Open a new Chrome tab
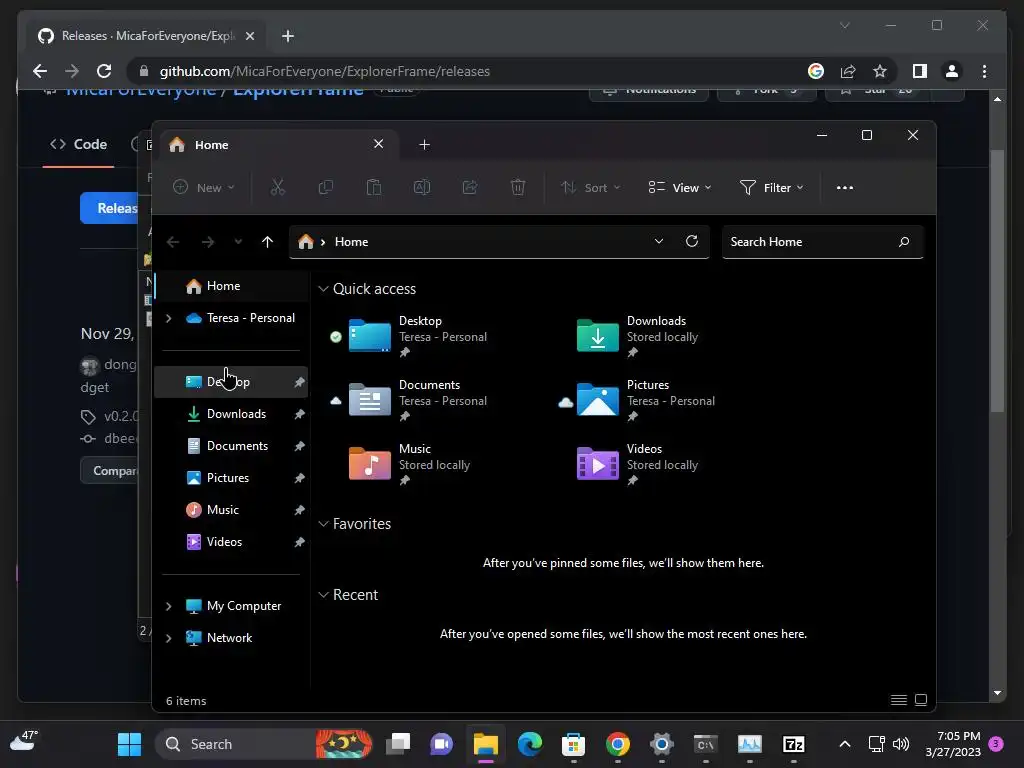Viewport: 1024px width, 768px height. click(288, 36)
